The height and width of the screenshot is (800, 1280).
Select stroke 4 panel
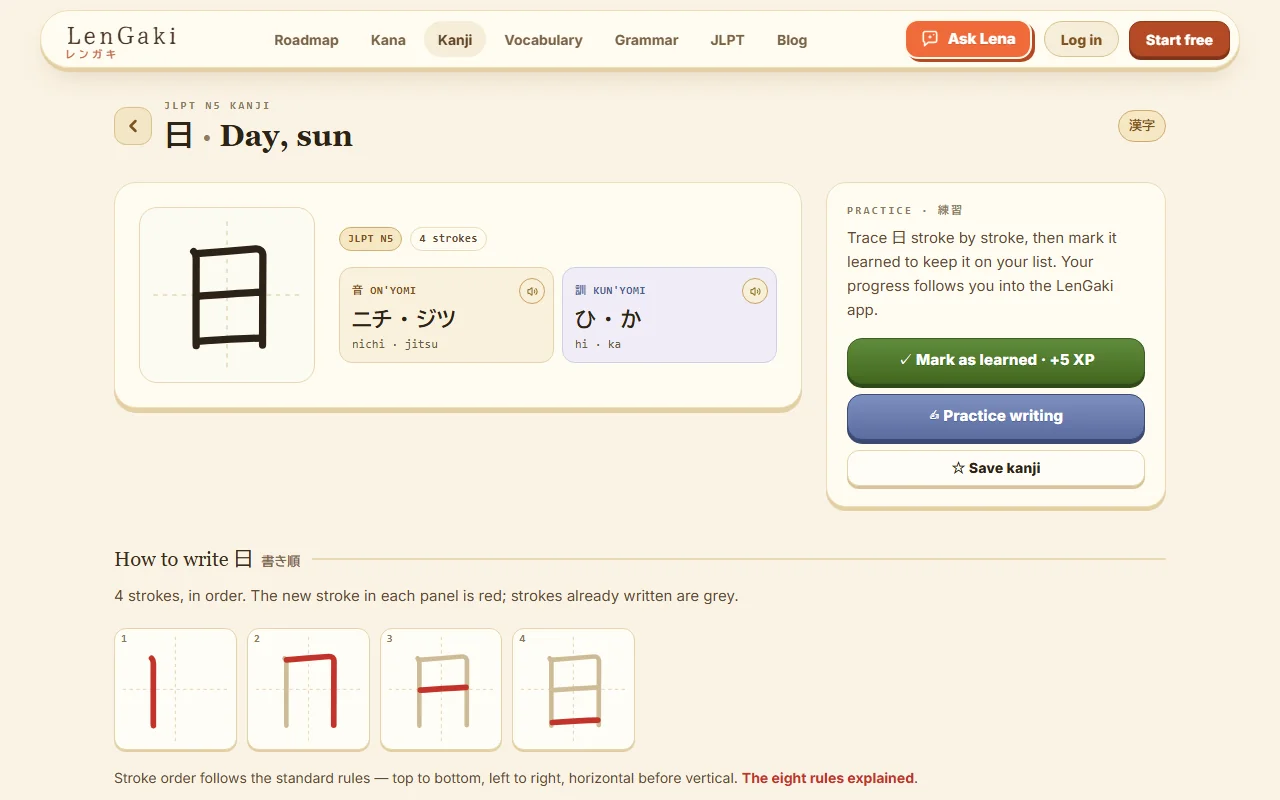tap(573, 689)
